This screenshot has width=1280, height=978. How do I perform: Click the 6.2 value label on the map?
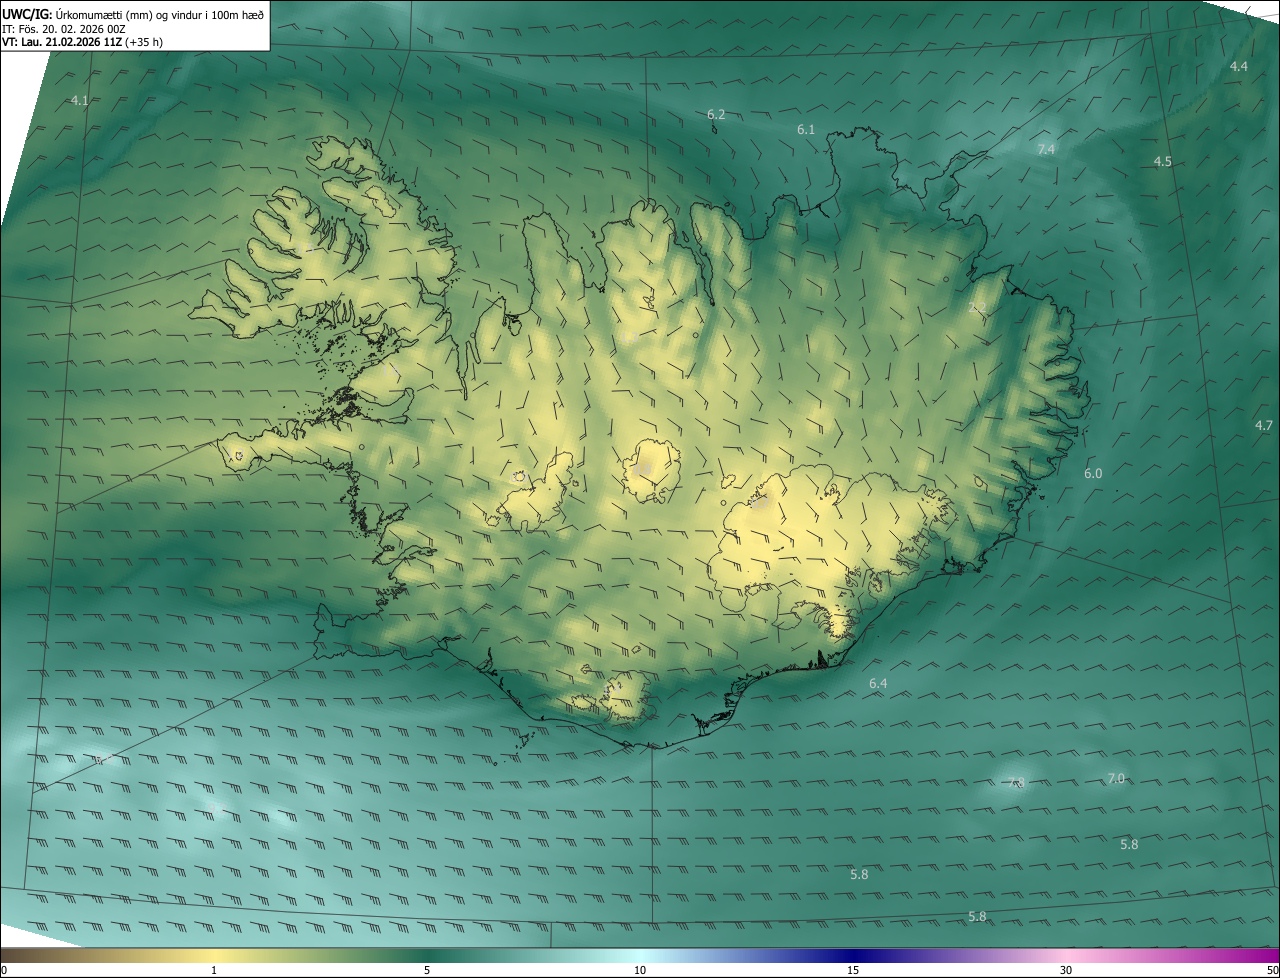(x=716, y=115)
